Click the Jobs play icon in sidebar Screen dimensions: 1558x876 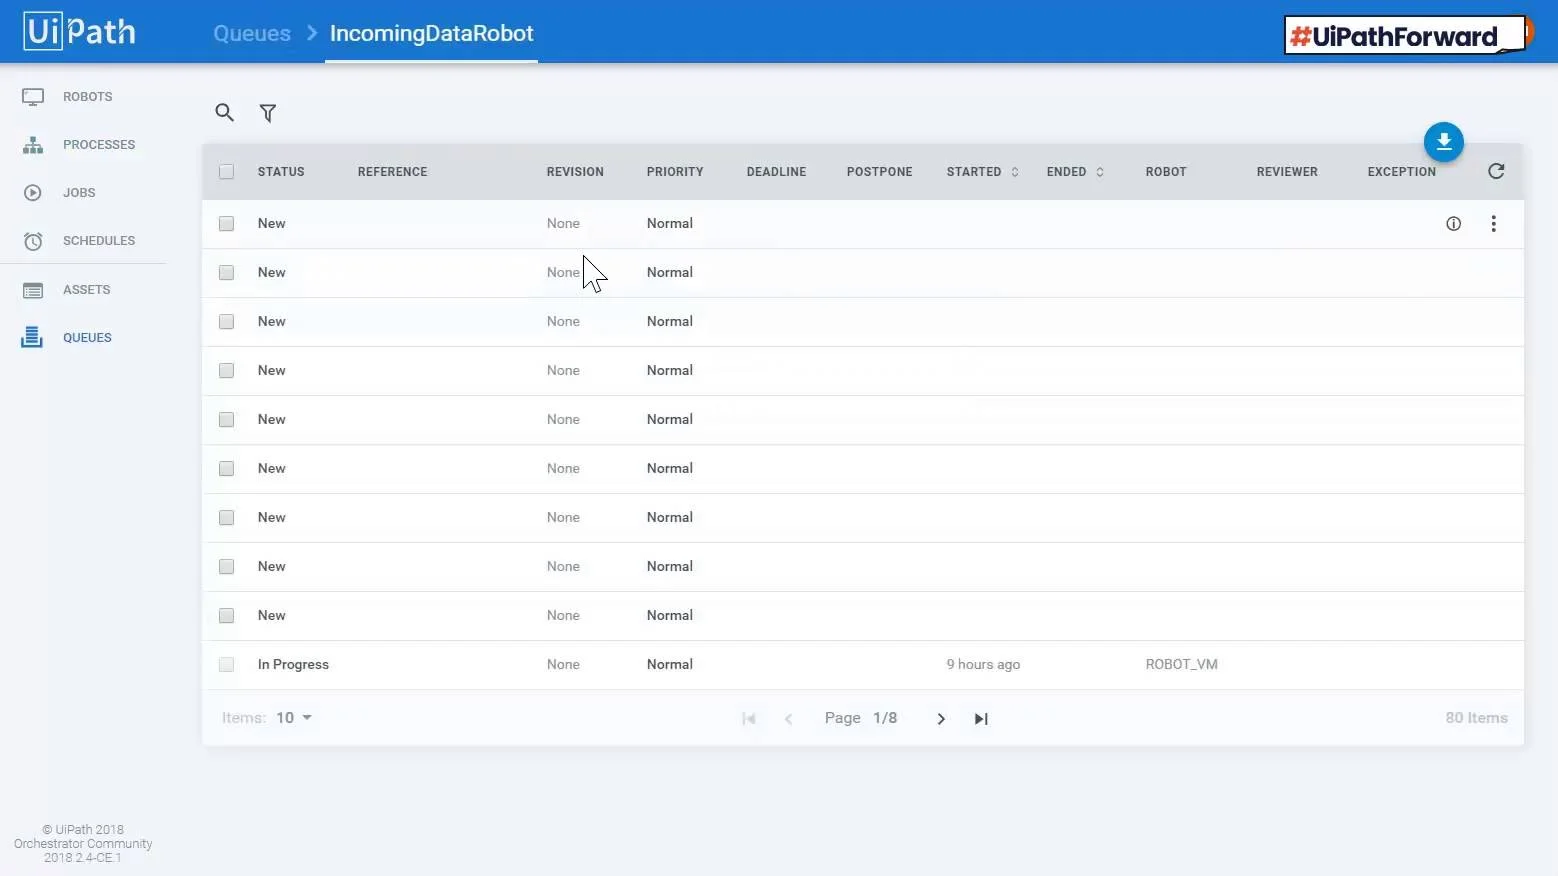pyautogui.click(x=33, y=193)
